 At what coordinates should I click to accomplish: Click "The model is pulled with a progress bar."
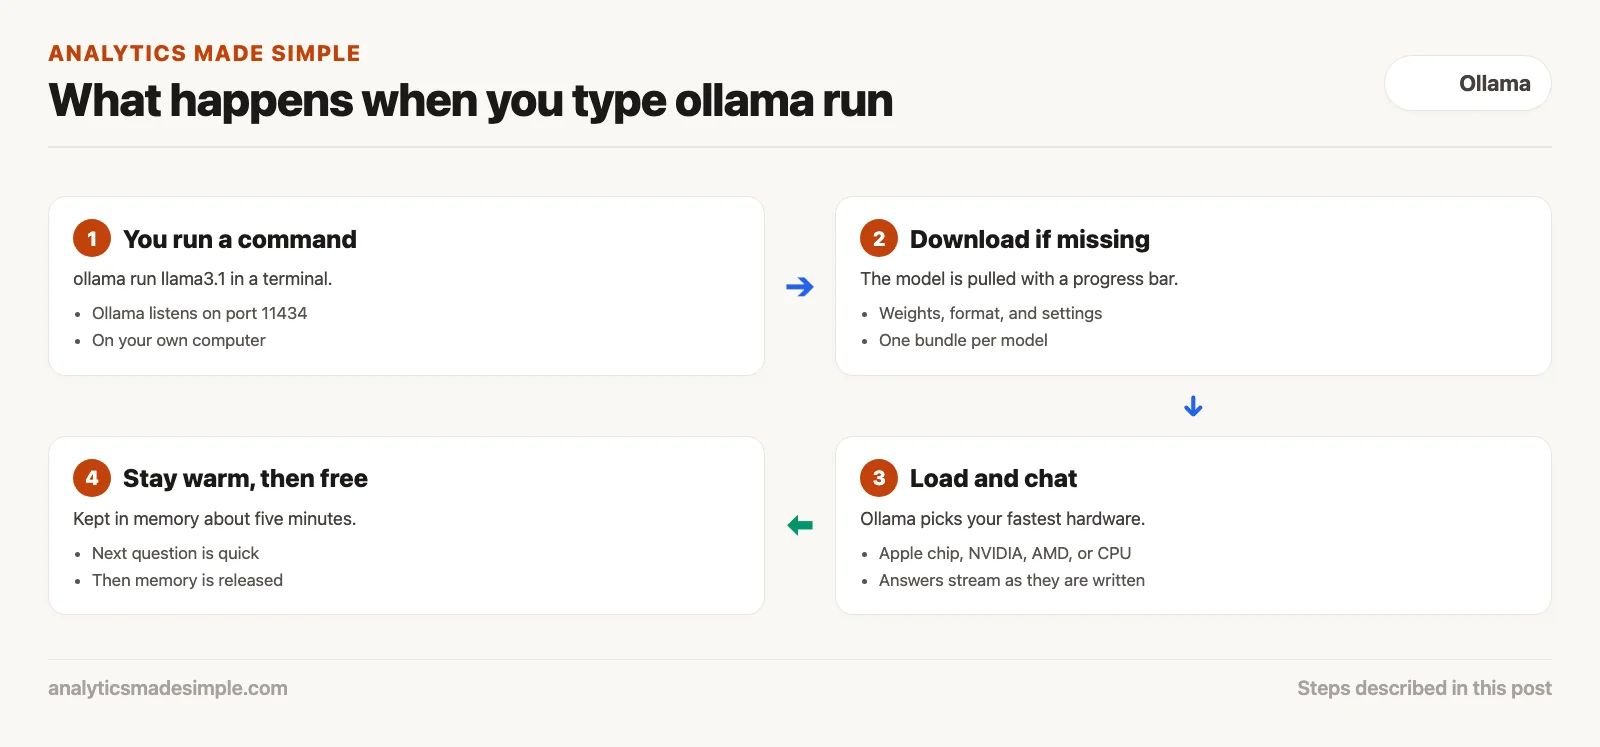pyautogui.click(x=1019, y=279)
